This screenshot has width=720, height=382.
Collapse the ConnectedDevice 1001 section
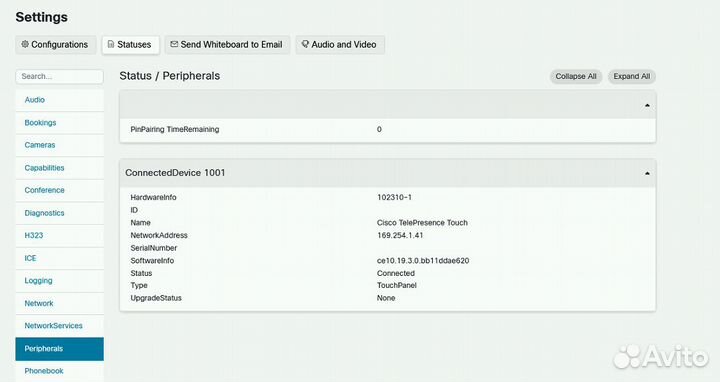click(x=647, y=174)
